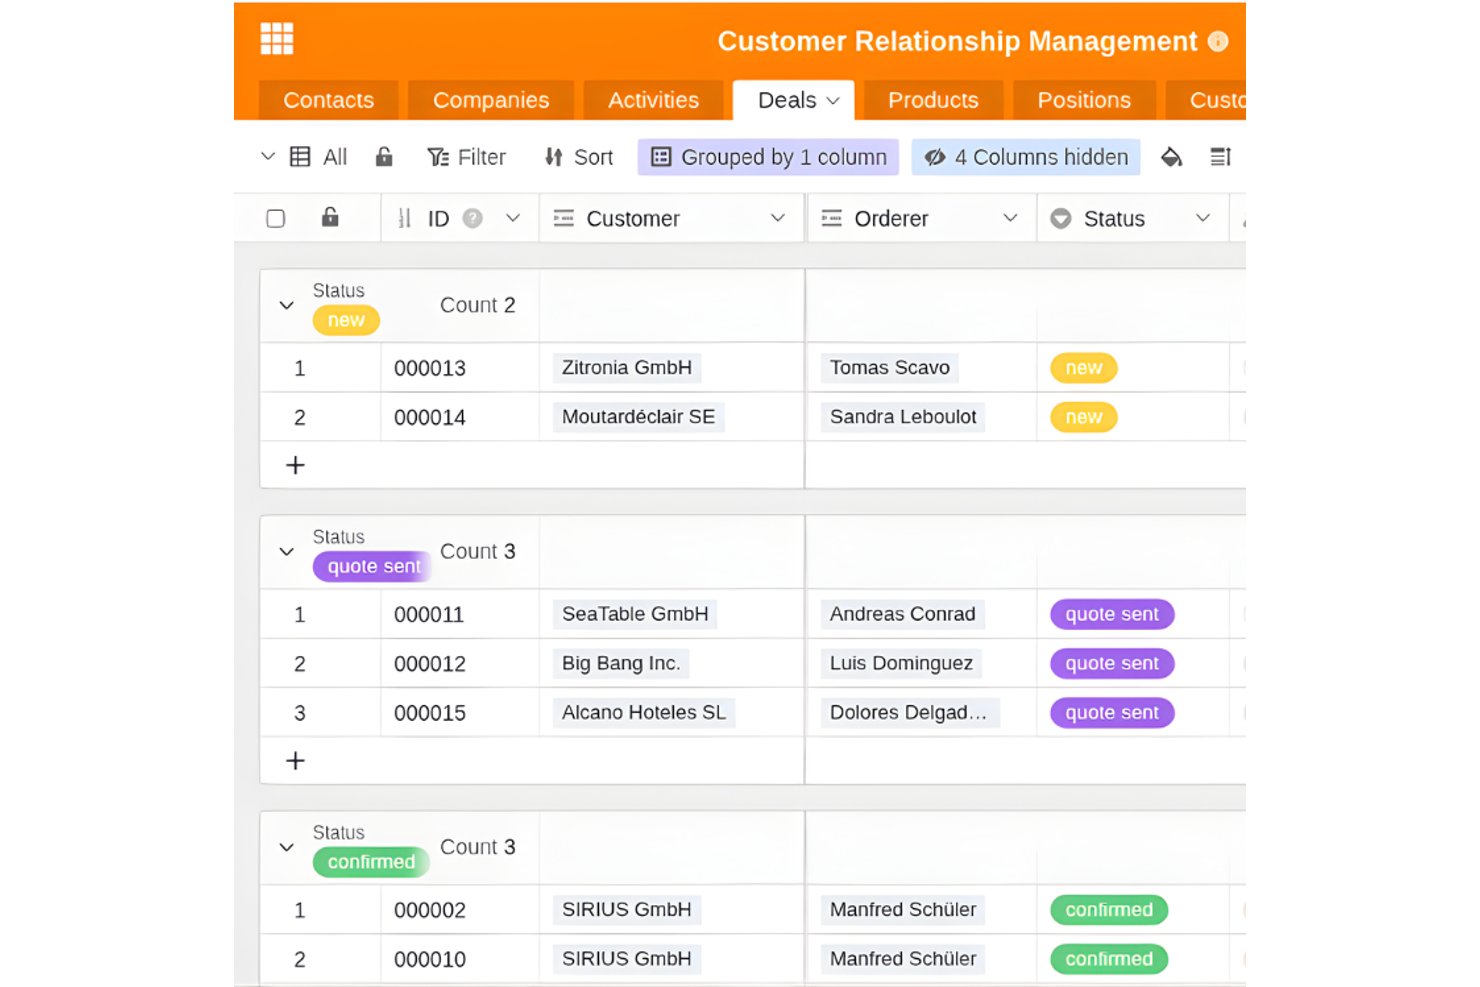Open the view selector chevron

coord(268,156)
